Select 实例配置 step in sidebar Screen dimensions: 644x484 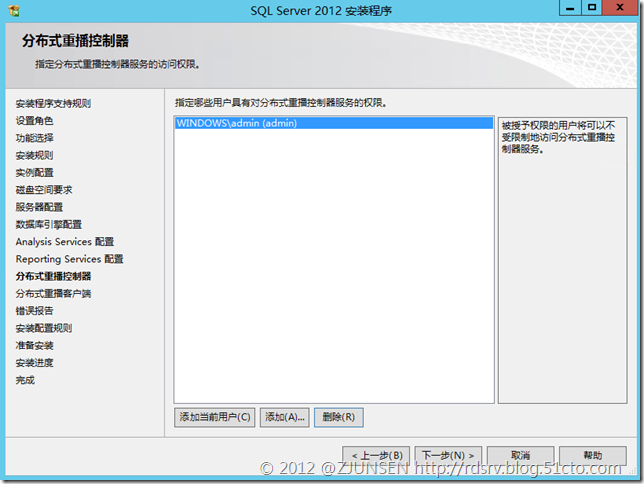pyautogui.click(x=34, y=173)
